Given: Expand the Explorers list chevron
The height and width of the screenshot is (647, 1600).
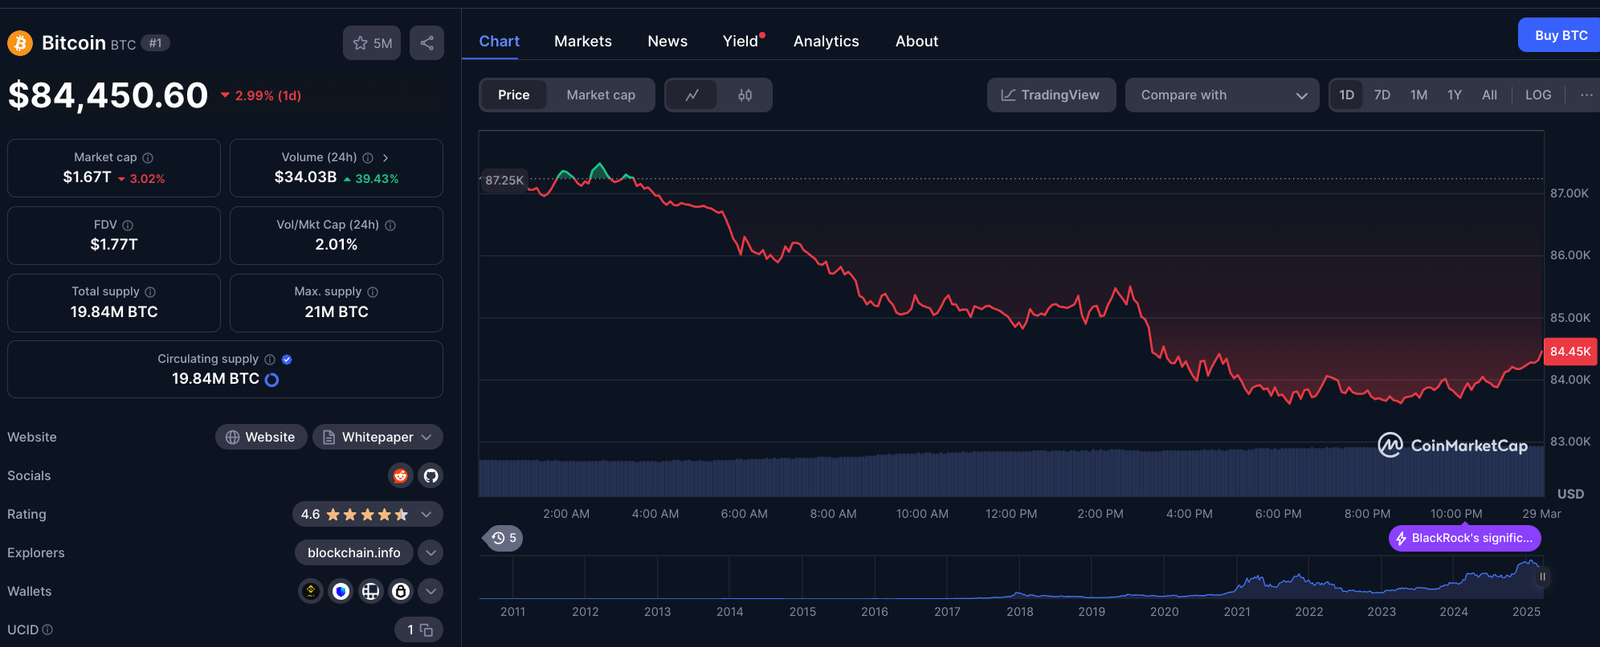Looking at the screenshot, I should click(431, 553).
